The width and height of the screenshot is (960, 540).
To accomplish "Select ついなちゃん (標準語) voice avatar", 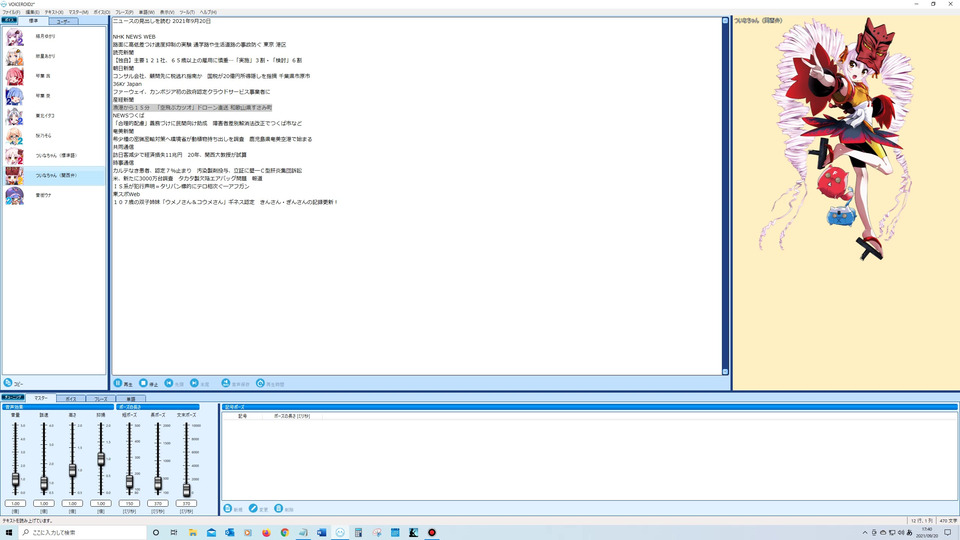I will 14,156.
